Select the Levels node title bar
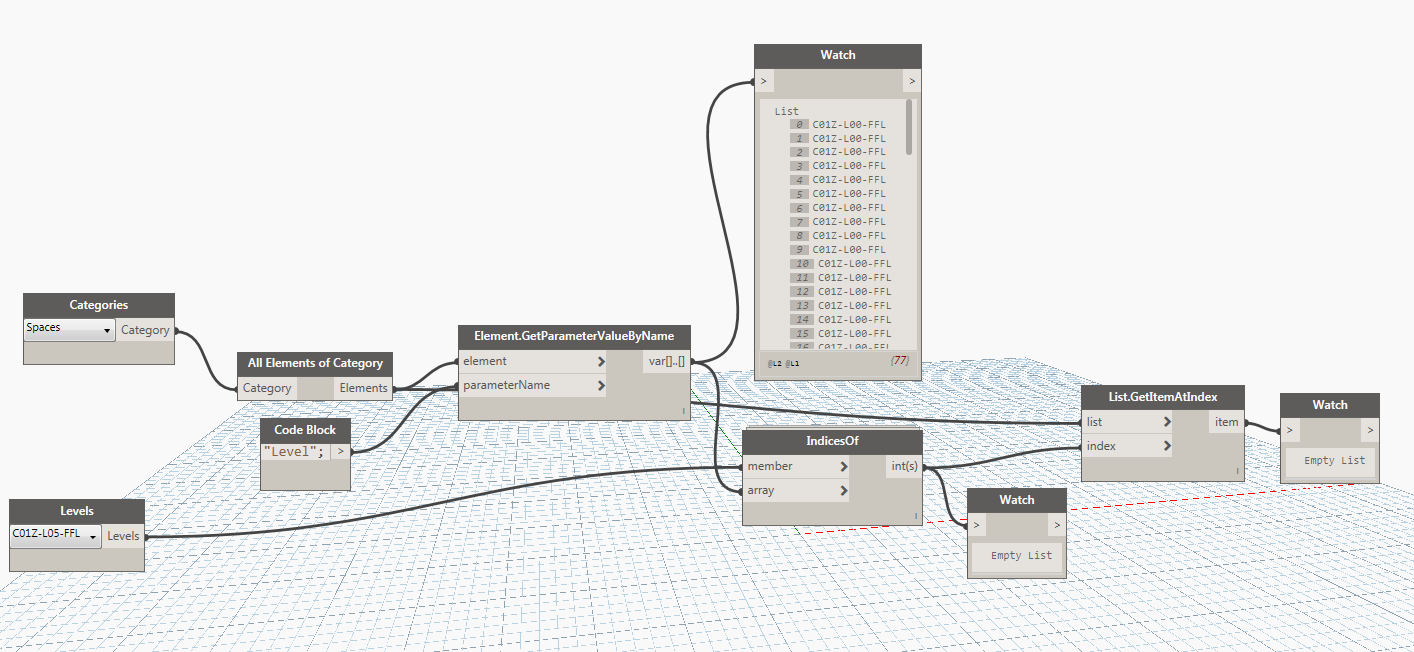The height and width of the screenshot is (652, 1414). click(x=77, y=511)
